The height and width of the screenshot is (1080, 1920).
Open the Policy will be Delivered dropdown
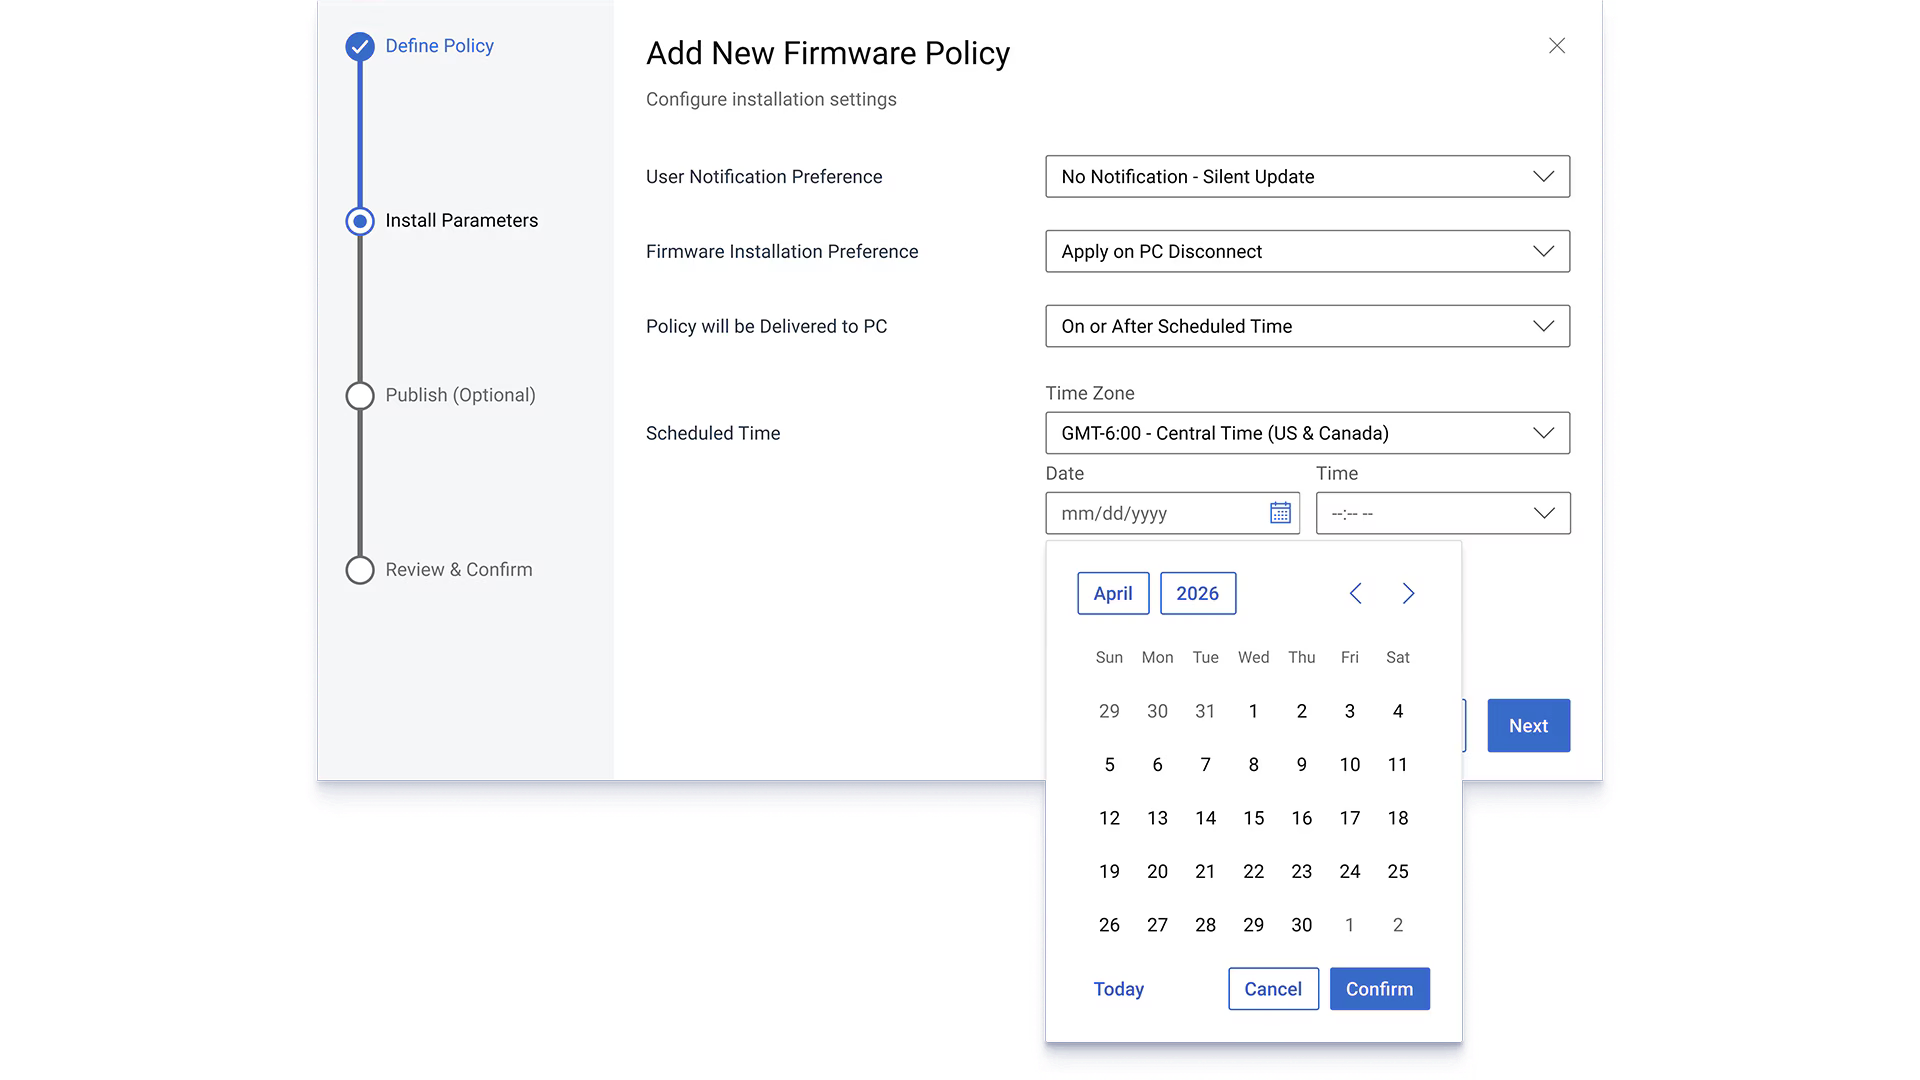click(1308, 326)
